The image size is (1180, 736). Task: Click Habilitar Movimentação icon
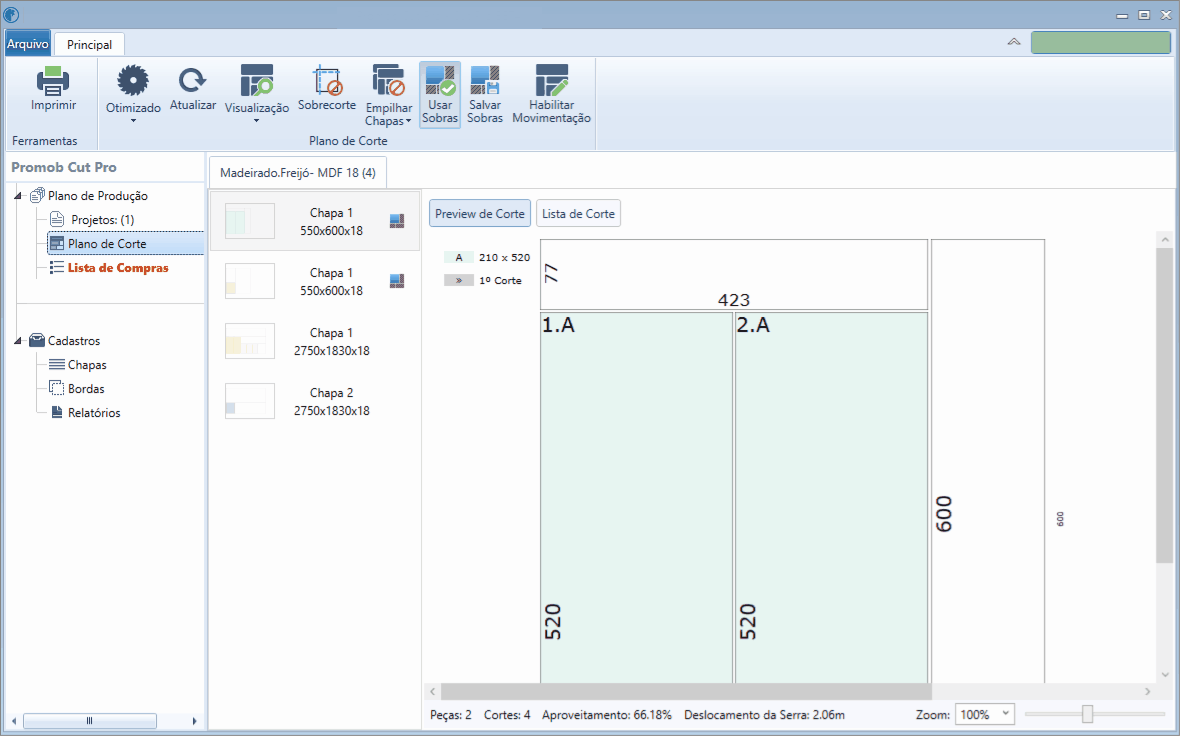coord(552,81)
